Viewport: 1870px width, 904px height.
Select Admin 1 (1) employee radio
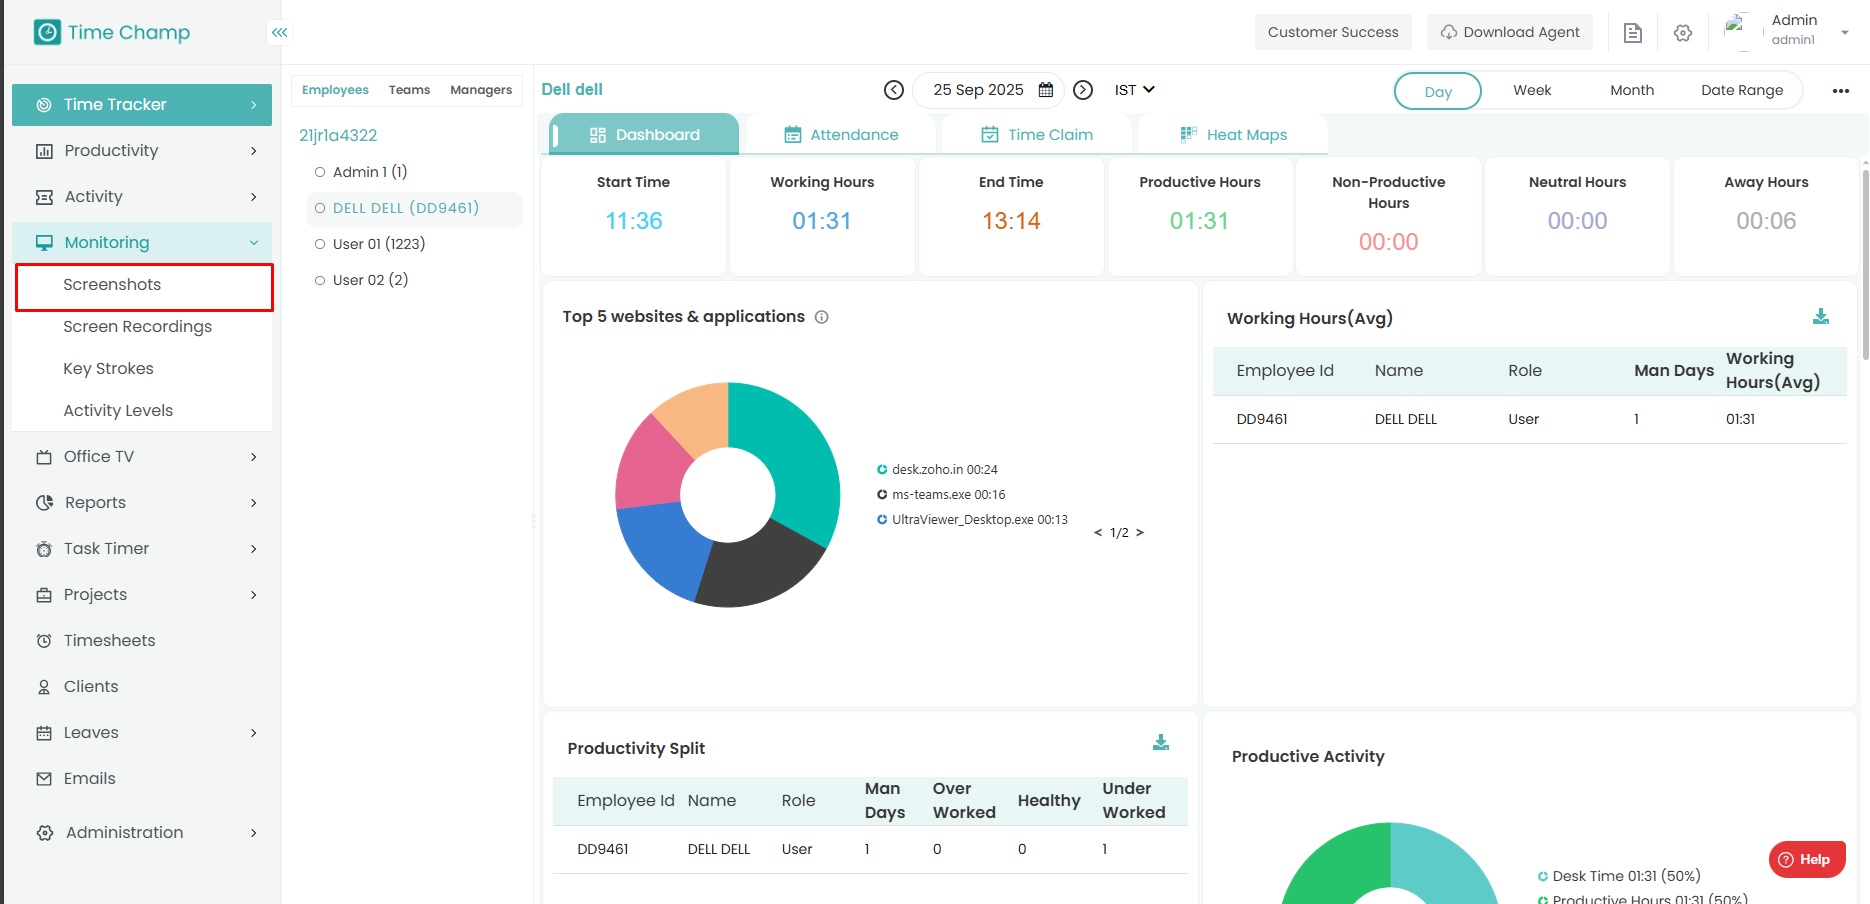click(320, 172)
